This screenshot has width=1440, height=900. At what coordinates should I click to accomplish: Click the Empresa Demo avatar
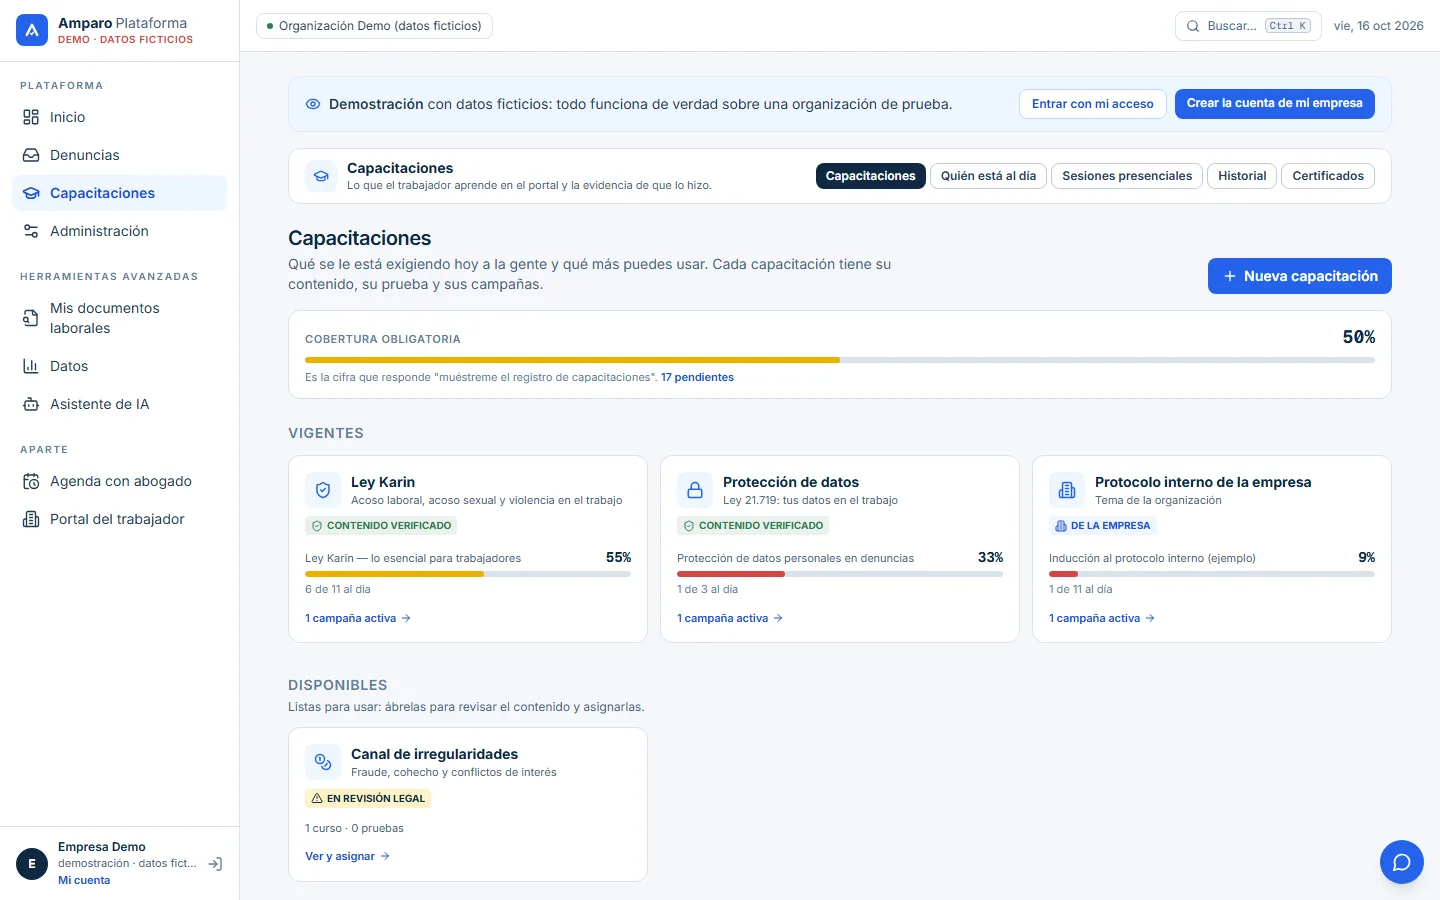click(32, 864)
